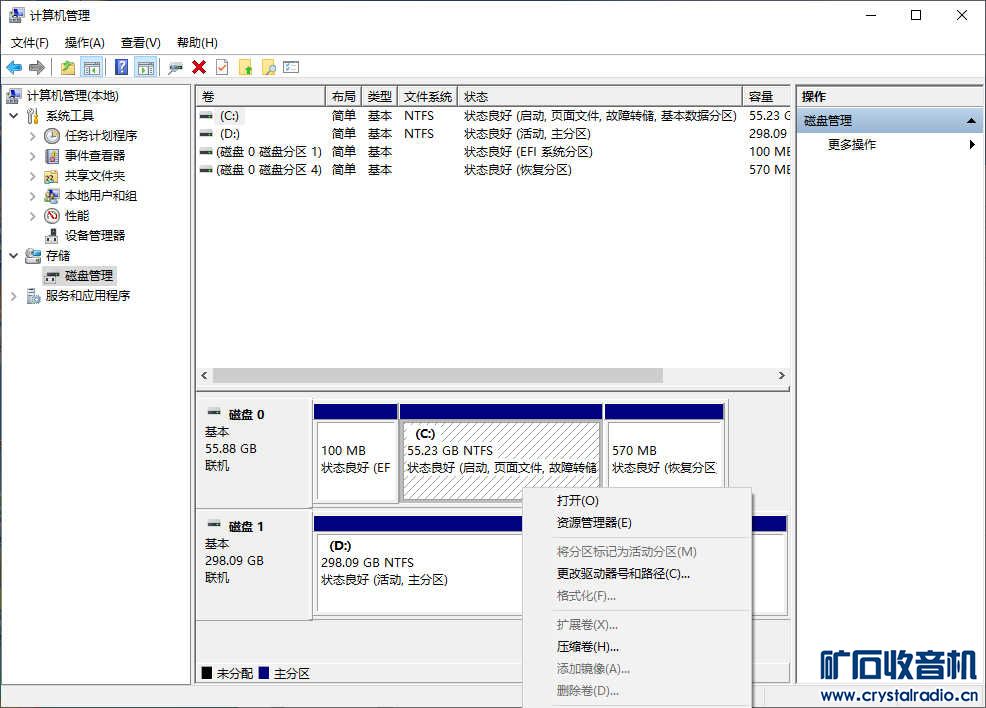Open 设备管理器 from the tree
Image resolution: width=986 pixels, height=708 pixels.
tap(94, 236)
